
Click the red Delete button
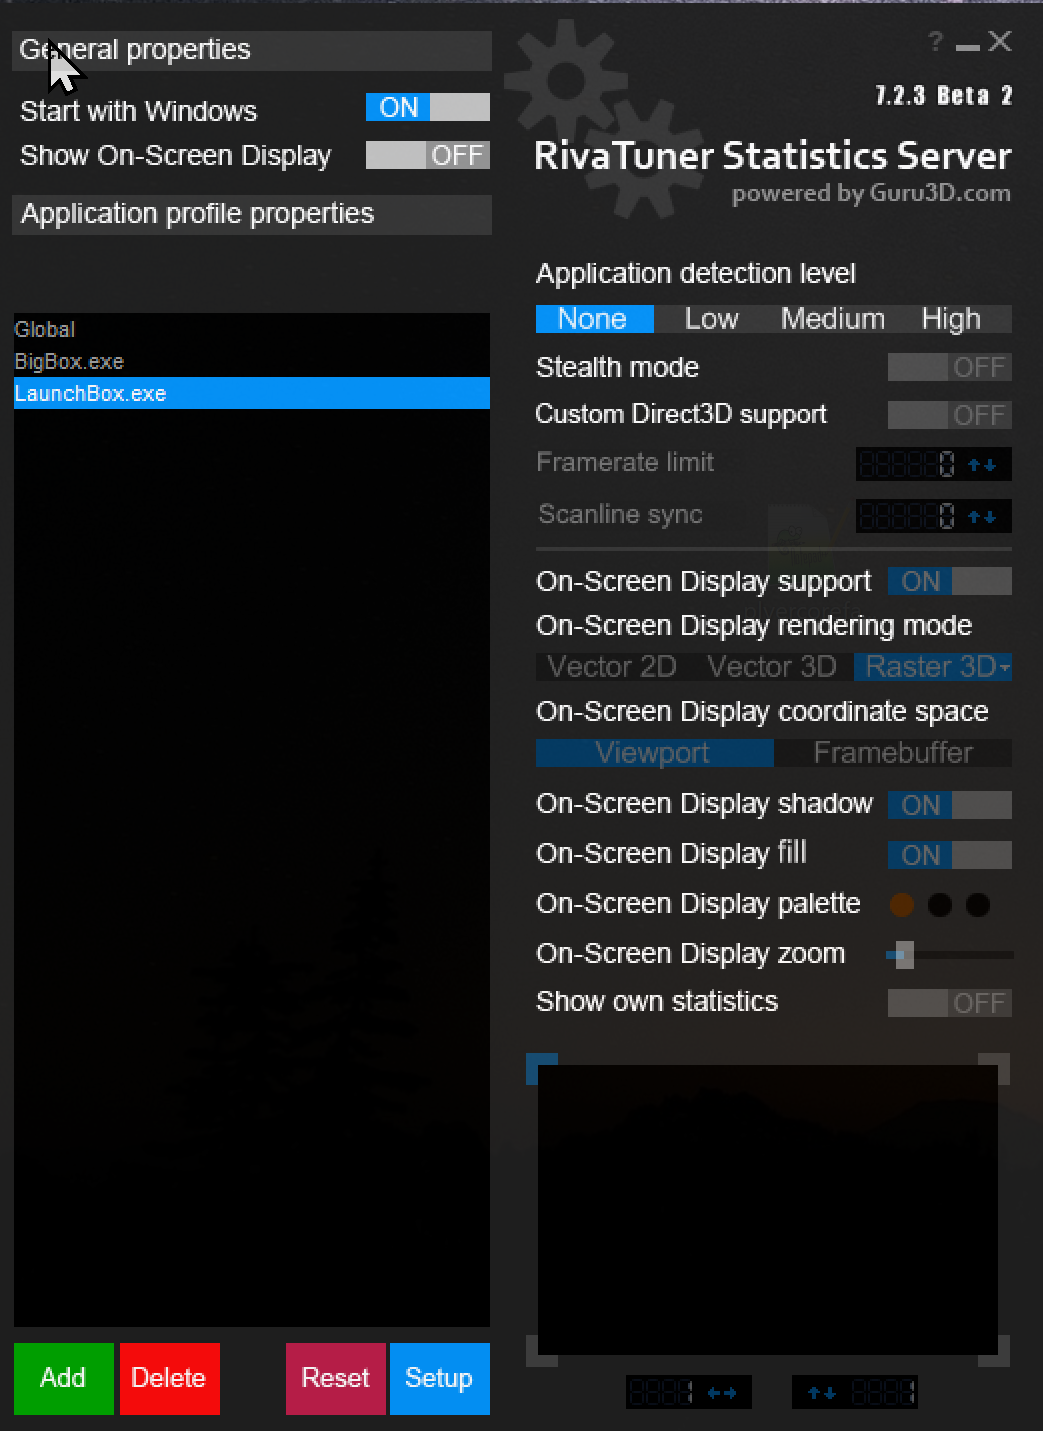point(170,1378)
